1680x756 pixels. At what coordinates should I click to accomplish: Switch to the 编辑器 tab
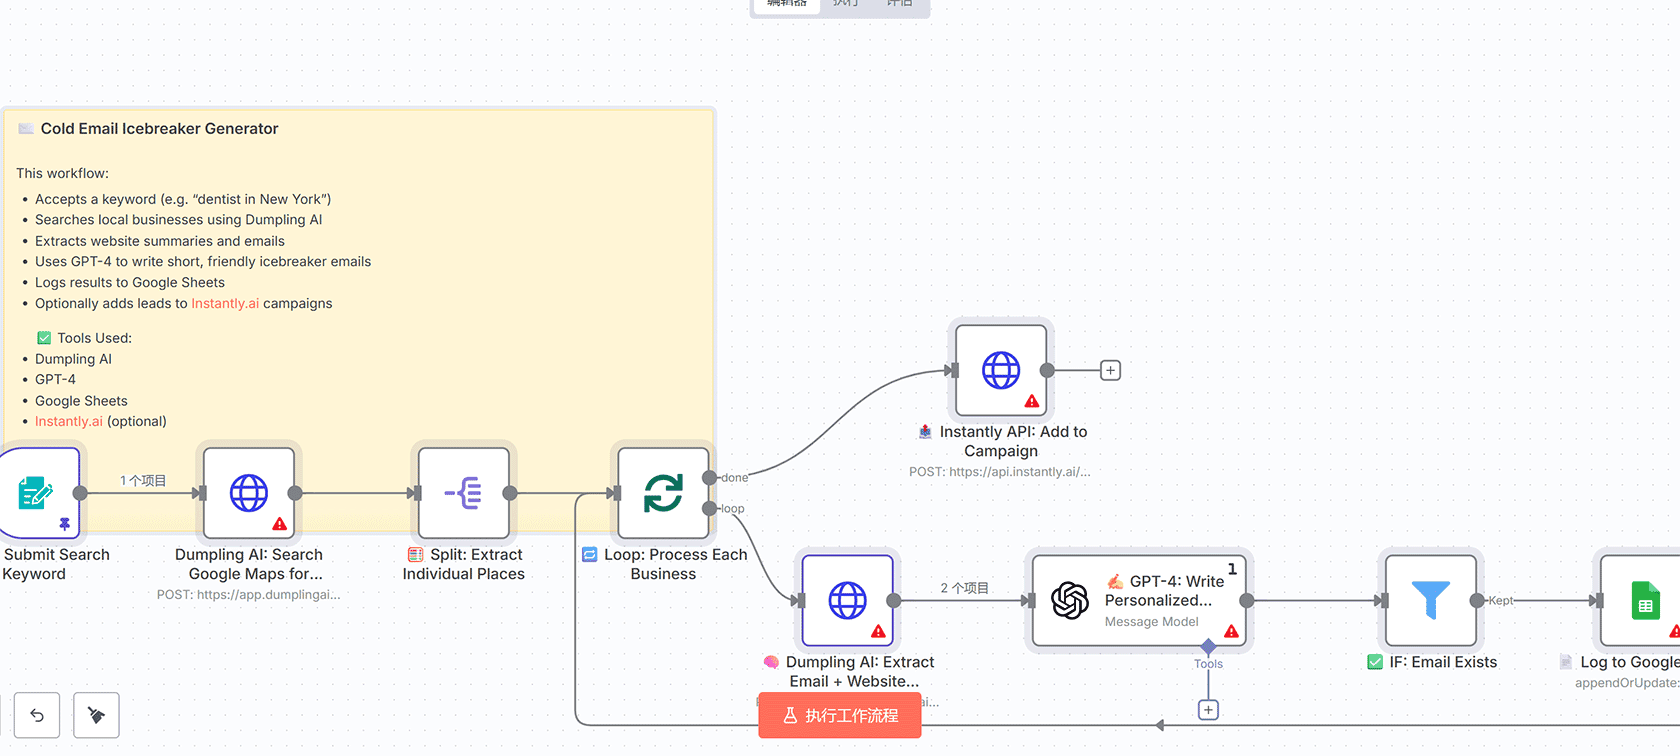(787, 4)
